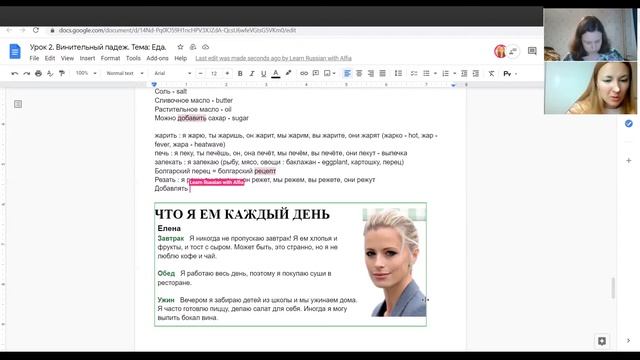The image size is (640, 360).
Task: Open the File menu
Action: click(x=34, y=58)
